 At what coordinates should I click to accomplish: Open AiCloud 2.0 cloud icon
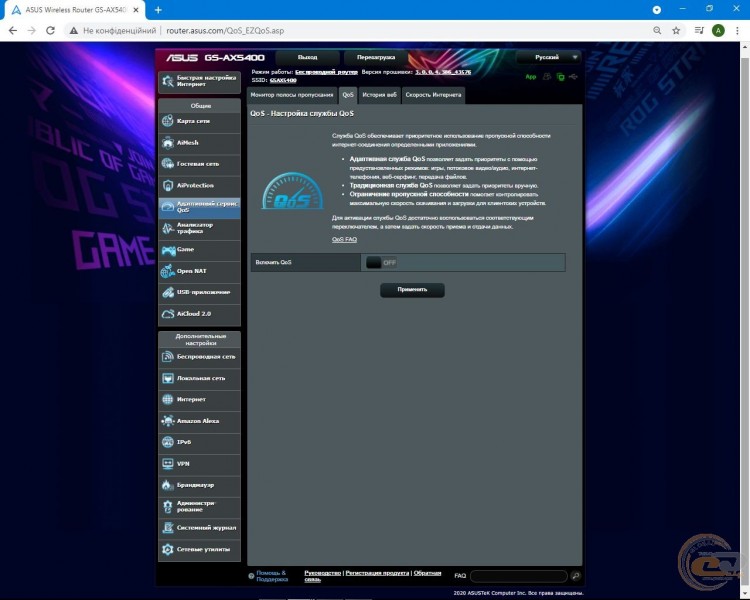pyautogui.click(x=167, y=314)
